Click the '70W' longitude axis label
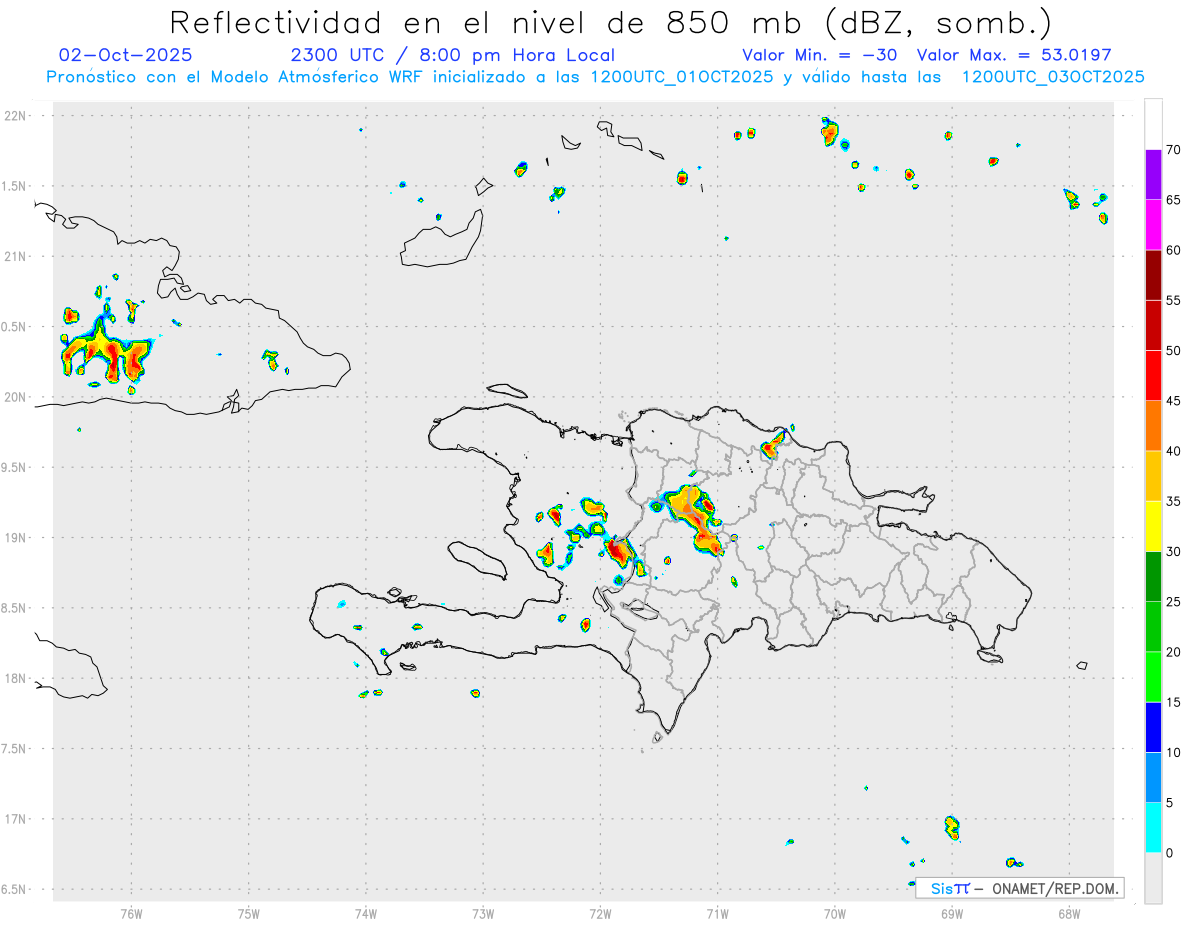Viewport: 1200px width, 927px height. (835, 913)
